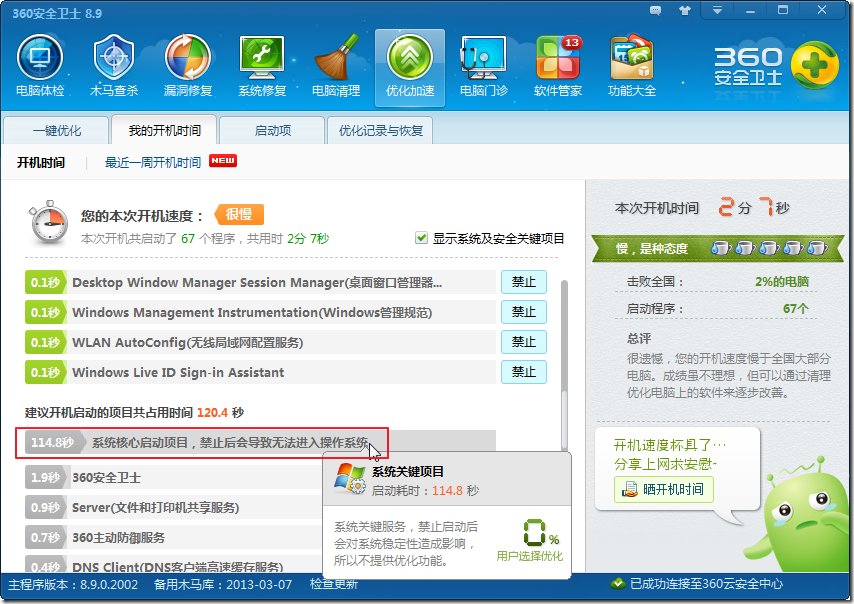Toggle 显示系统及安全关键项目 checkbox

point(421,237)
